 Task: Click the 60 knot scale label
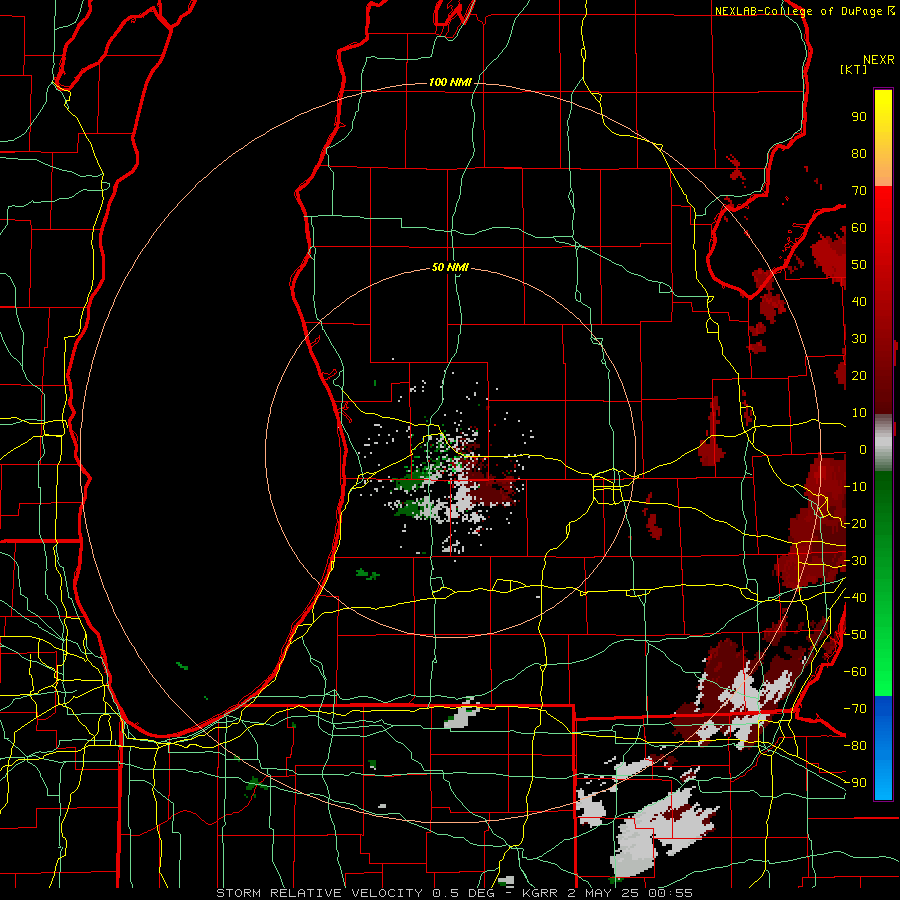[859, 227]
